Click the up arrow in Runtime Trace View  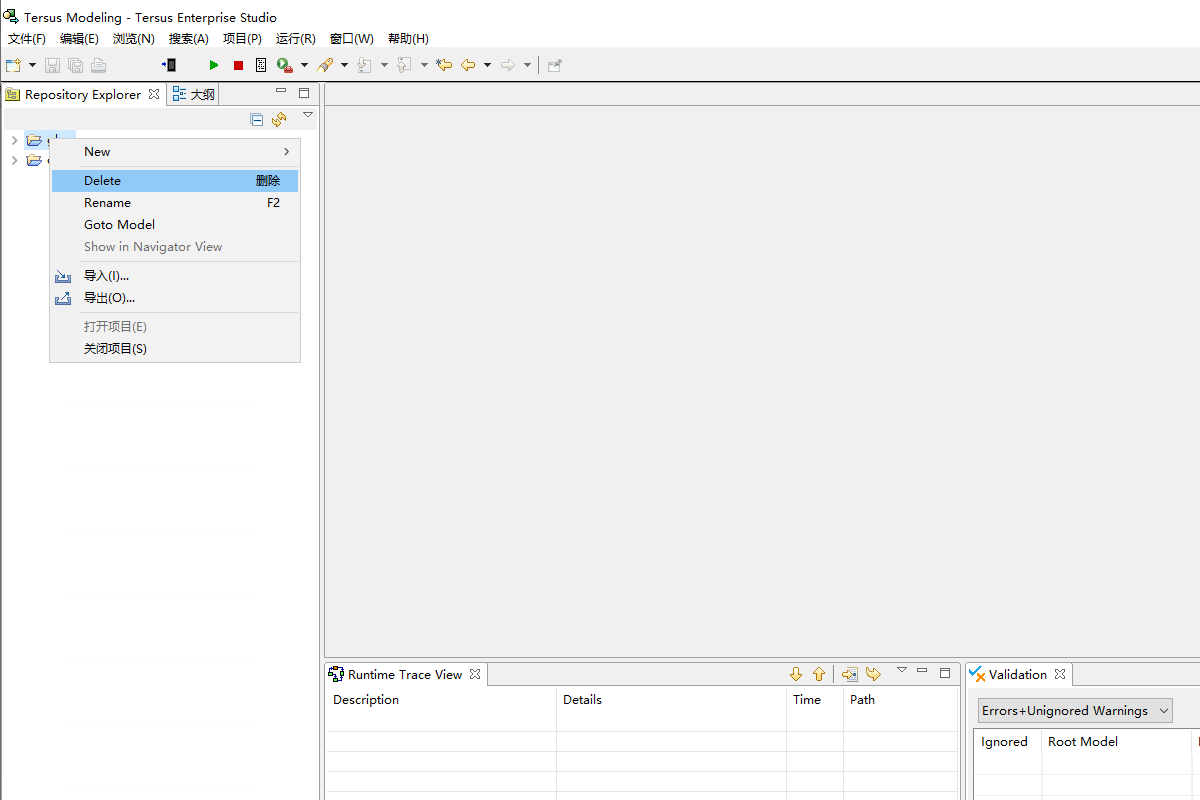pos(819,674)
